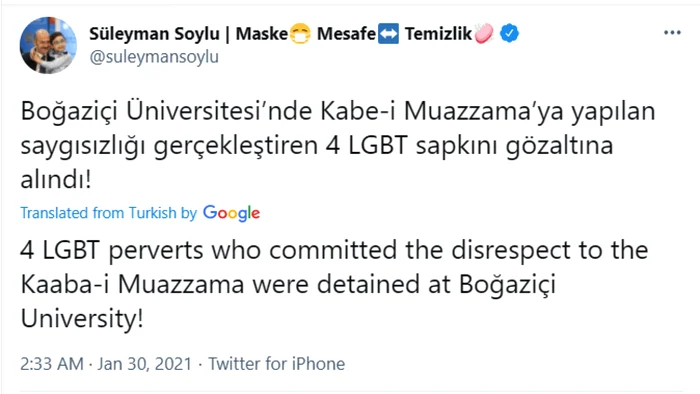Click "University!" at the translation's end
The height and width of the screenshot is (394, 700).
pos(82,319)
